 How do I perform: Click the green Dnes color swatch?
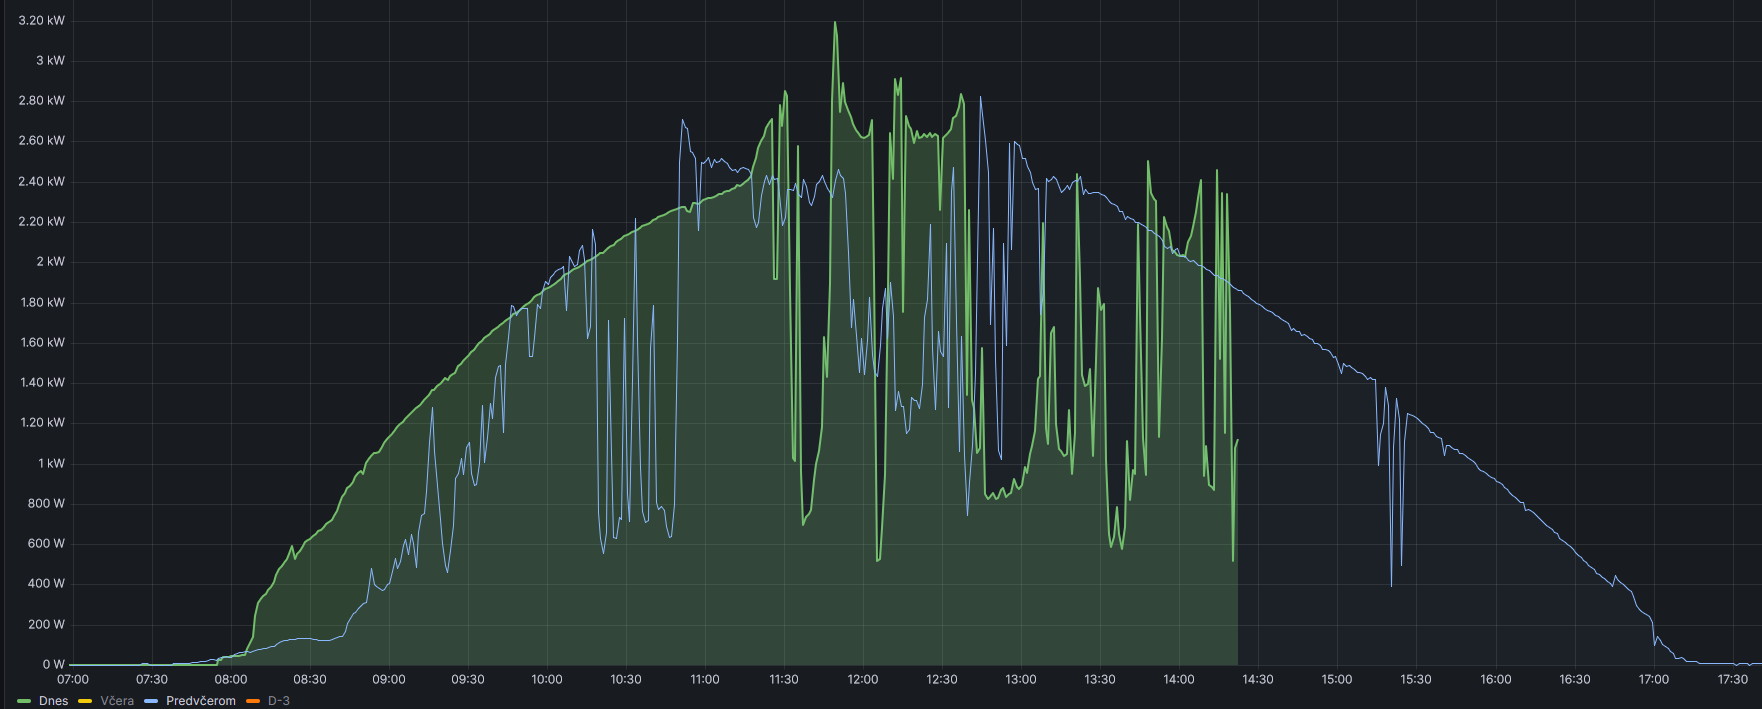coord(24,701)
